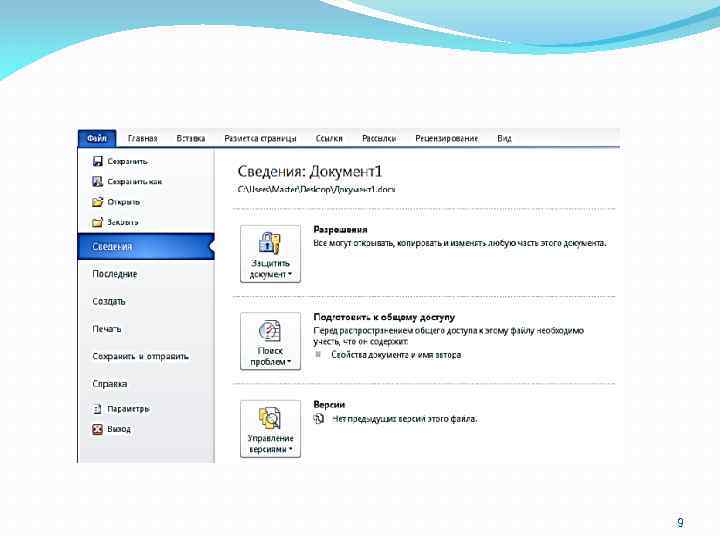Click Свойства документа и имя автора text
Screen dimensions: 720x540
point(396,354)
